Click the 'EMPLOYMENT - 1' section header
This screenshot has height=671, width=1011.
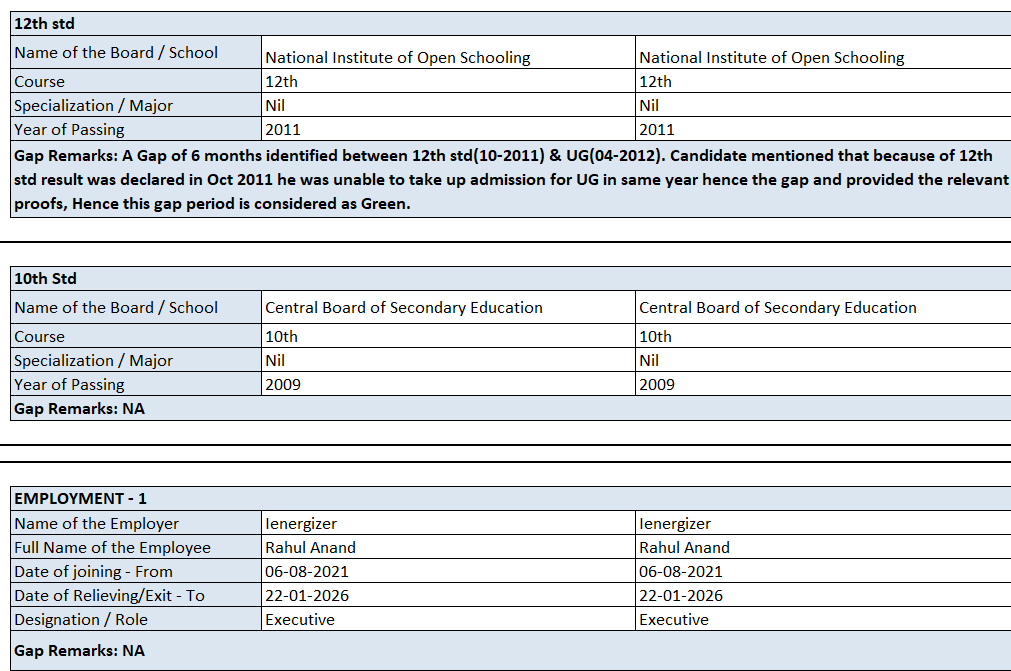[80, 498]
